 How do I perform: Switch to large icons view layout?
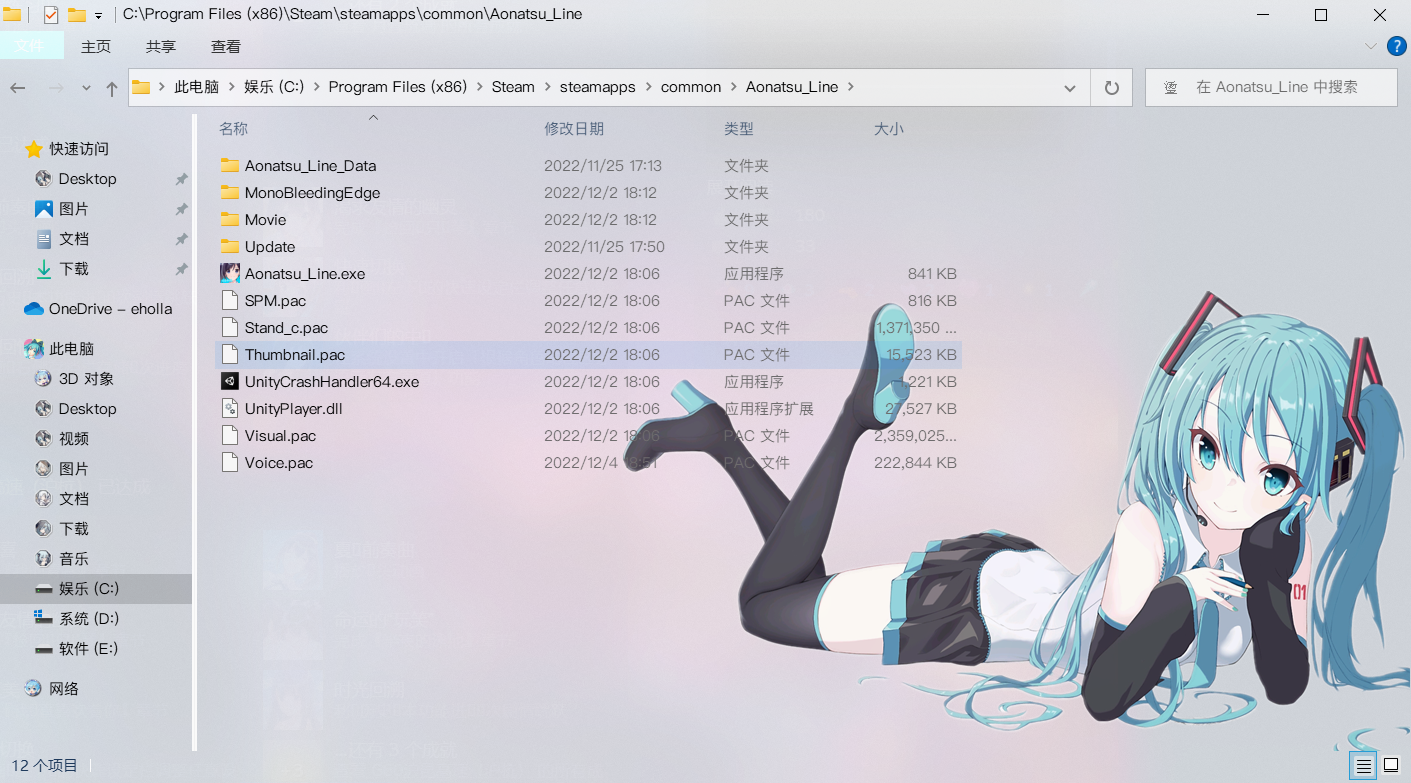click(x=1391, y=766)
